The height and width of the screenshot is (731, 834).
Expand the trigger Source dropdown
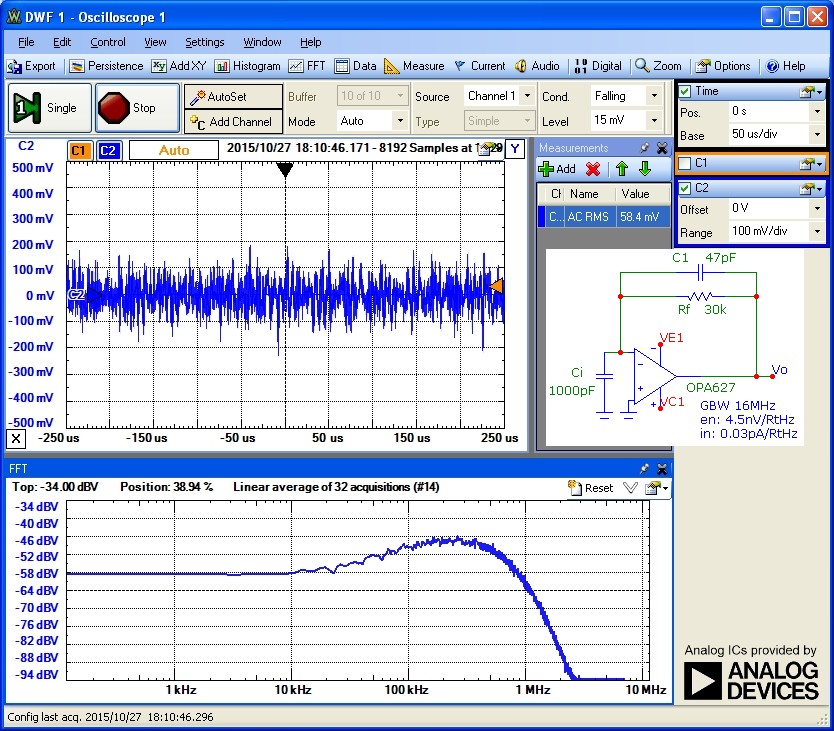tap(525, 96)
